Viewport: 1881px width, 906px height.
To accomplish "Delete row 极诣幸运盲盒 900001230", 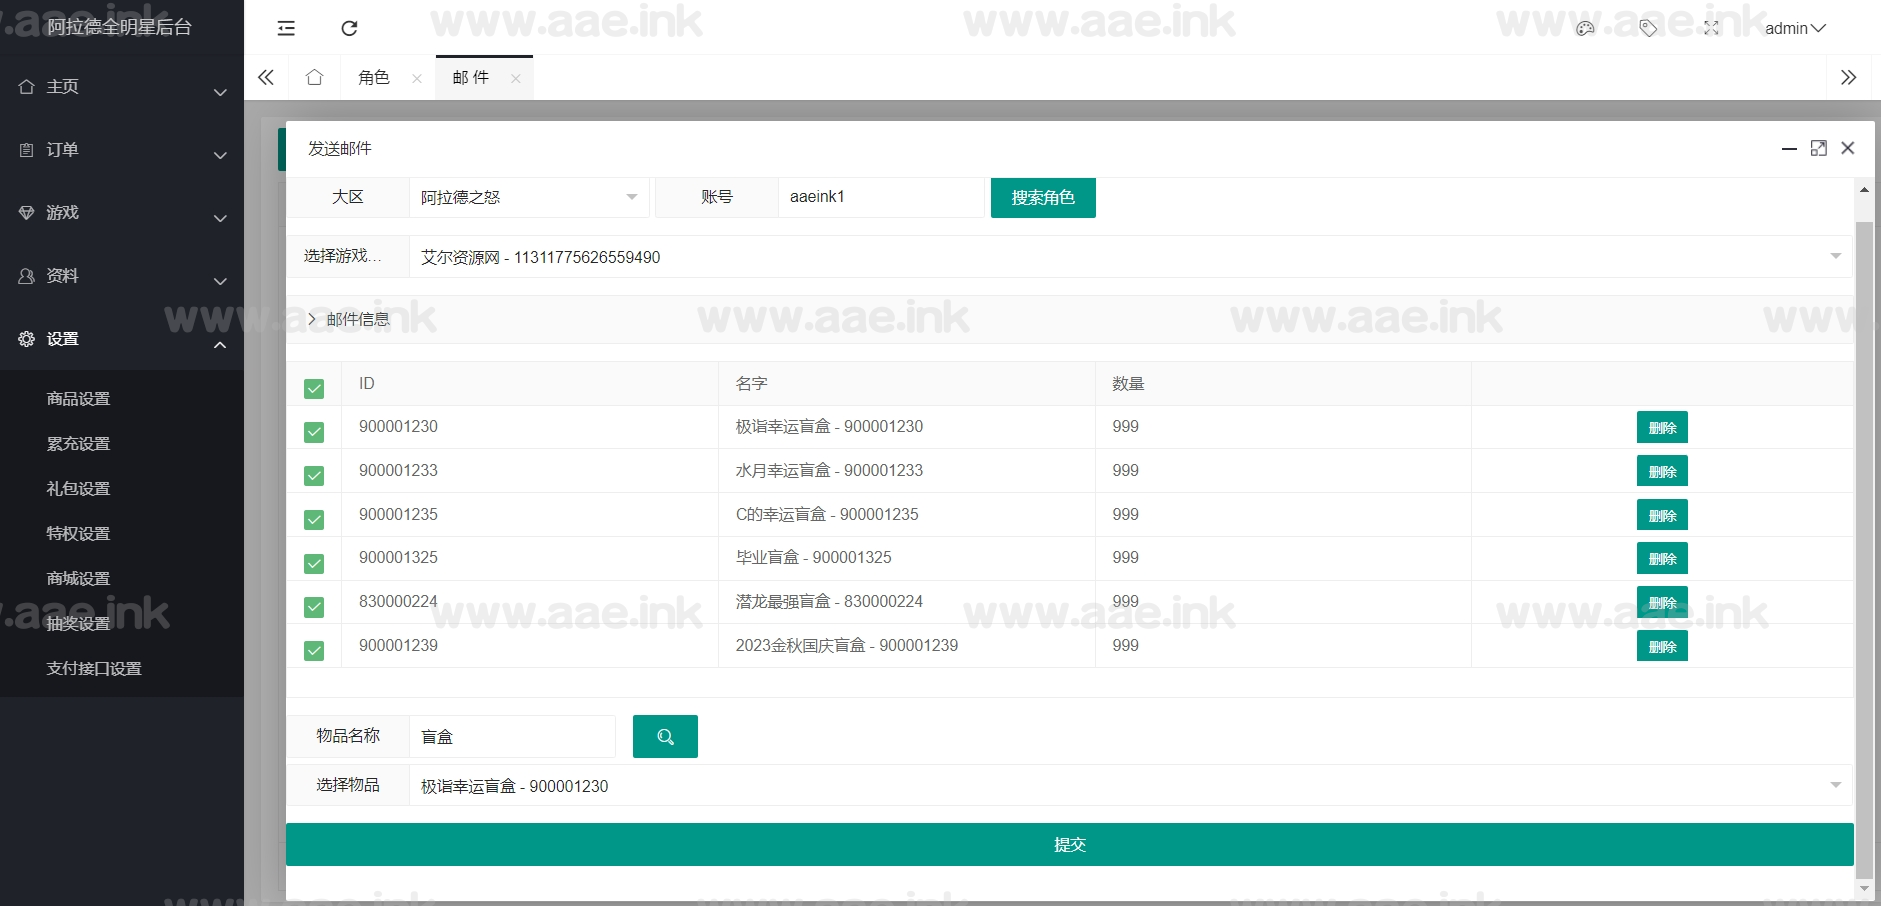I will click(x=1662, y=427).
